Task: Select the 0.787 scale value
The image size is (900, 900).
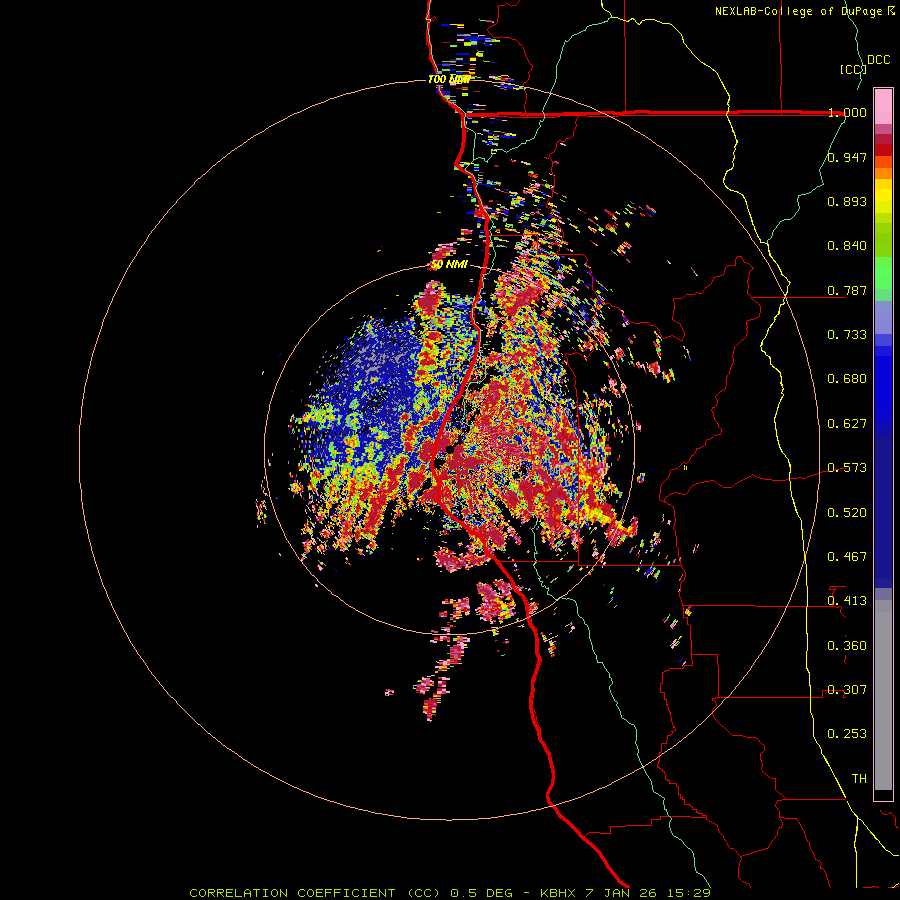Action: pos(847,290)
